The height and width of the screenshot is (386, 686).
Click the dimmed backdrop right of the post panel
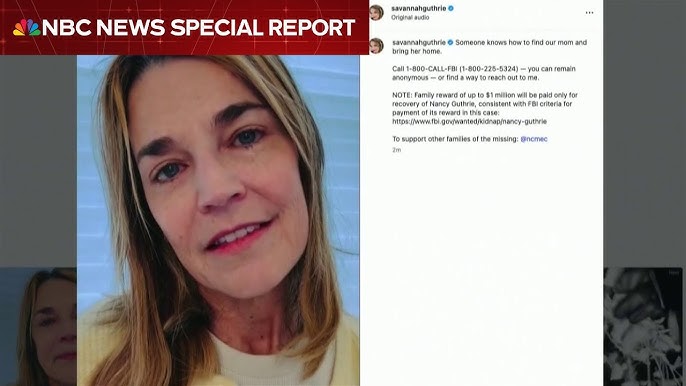click(644, 131)
